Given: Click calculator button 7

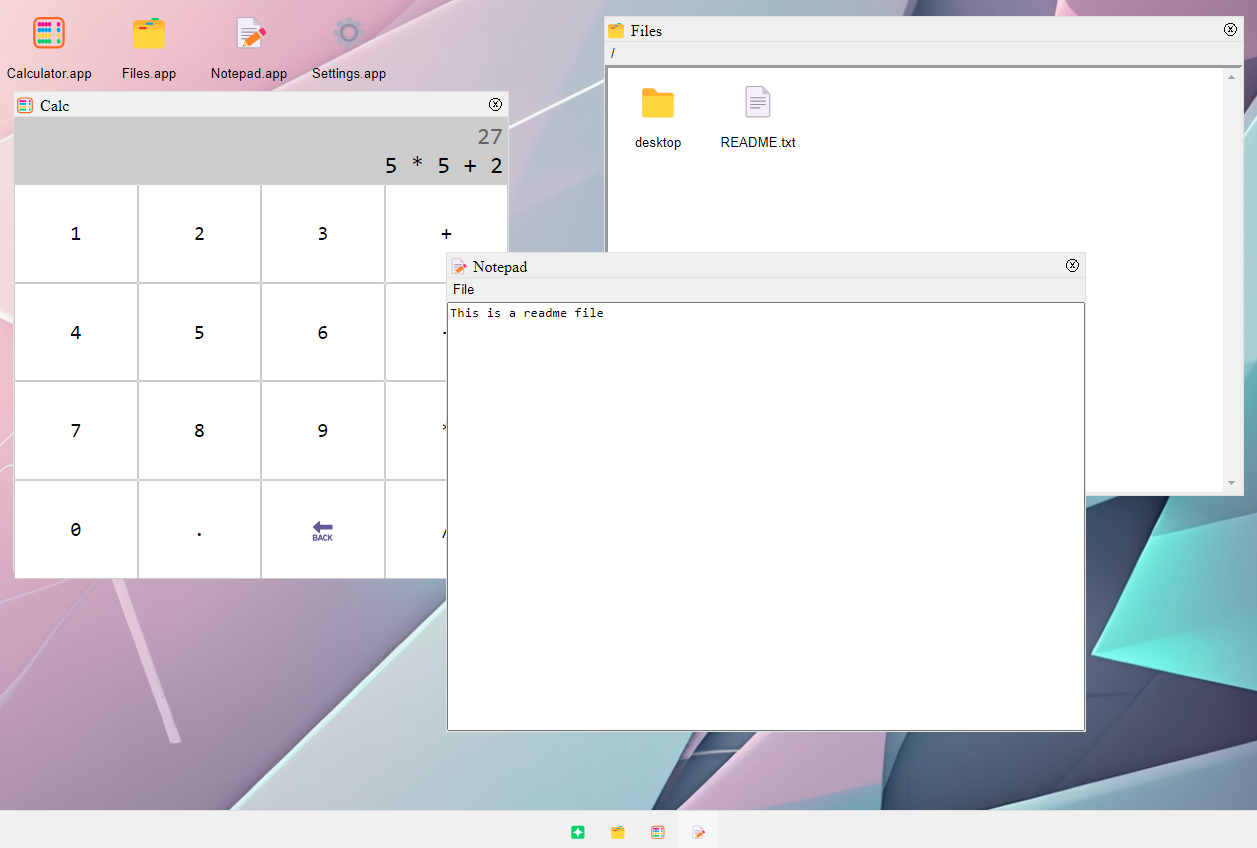Looking at the screenshot, I should (76, 431).
